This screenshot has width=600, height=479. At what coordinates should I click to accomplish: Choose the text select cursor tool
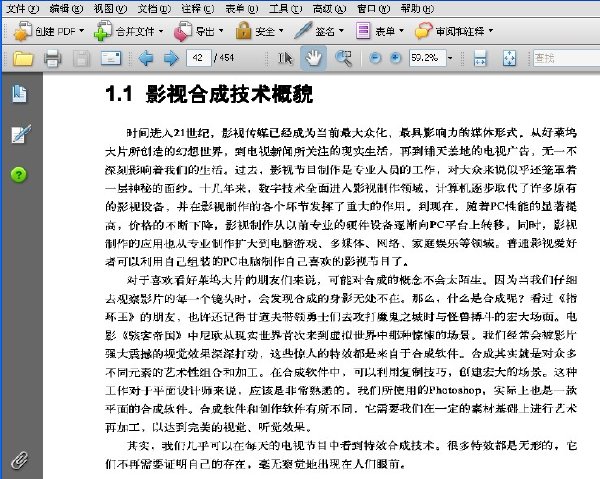[285, 58]
